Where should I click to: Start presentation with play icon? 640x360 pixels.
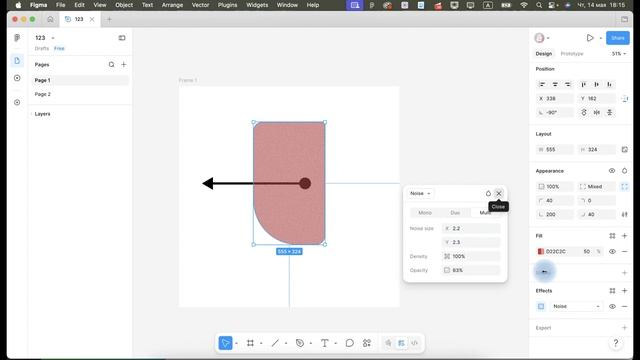pos(590,38)
